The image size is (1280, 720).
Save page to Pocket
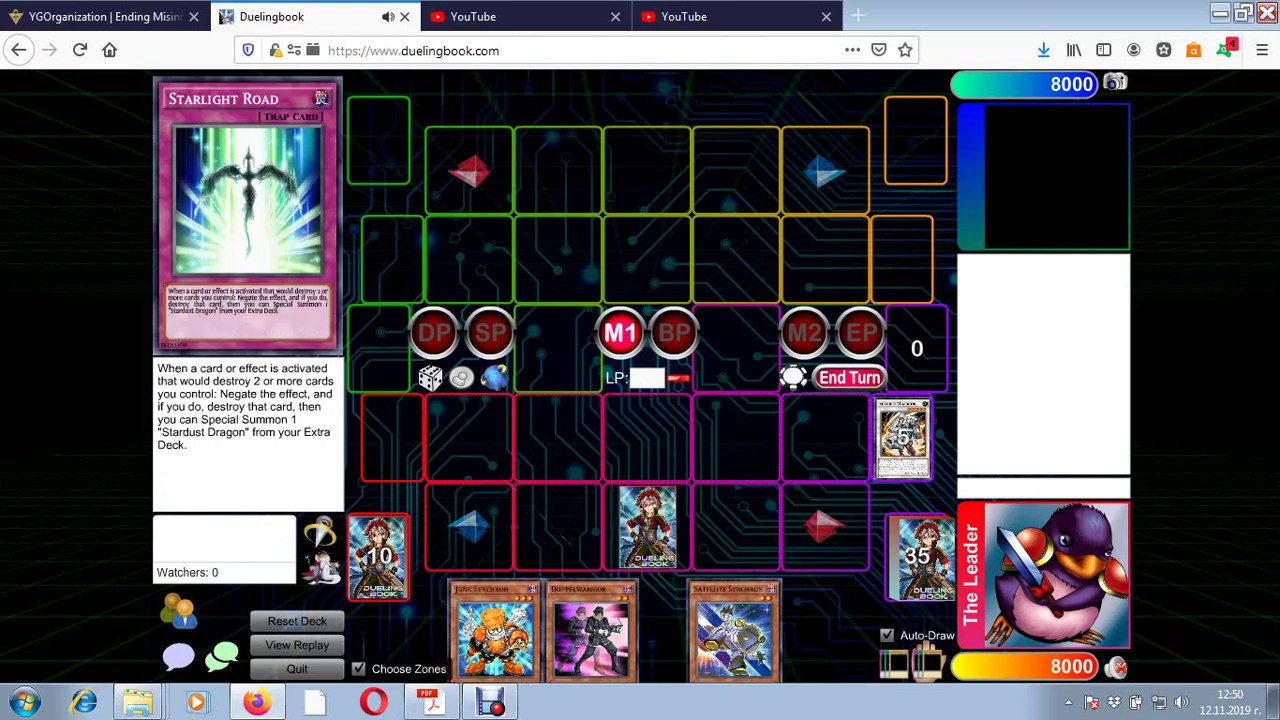click(879, 50)
